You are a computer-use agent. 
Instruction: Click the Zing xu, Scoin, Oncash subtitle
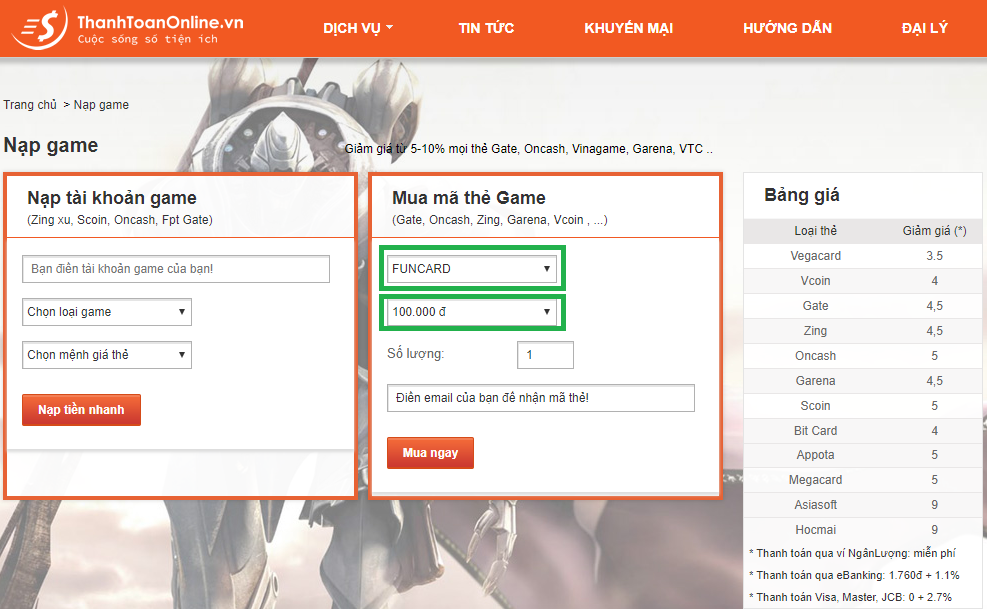click(120, 220)
